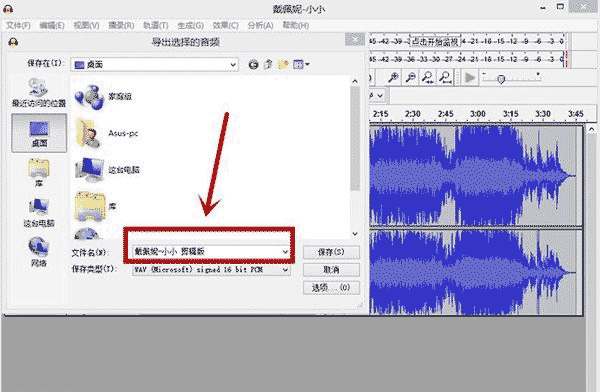Click the 3:30 mark on the timeline
This screenshot has height=392, width=600.
pyautogui.click(x=543, y=114)
